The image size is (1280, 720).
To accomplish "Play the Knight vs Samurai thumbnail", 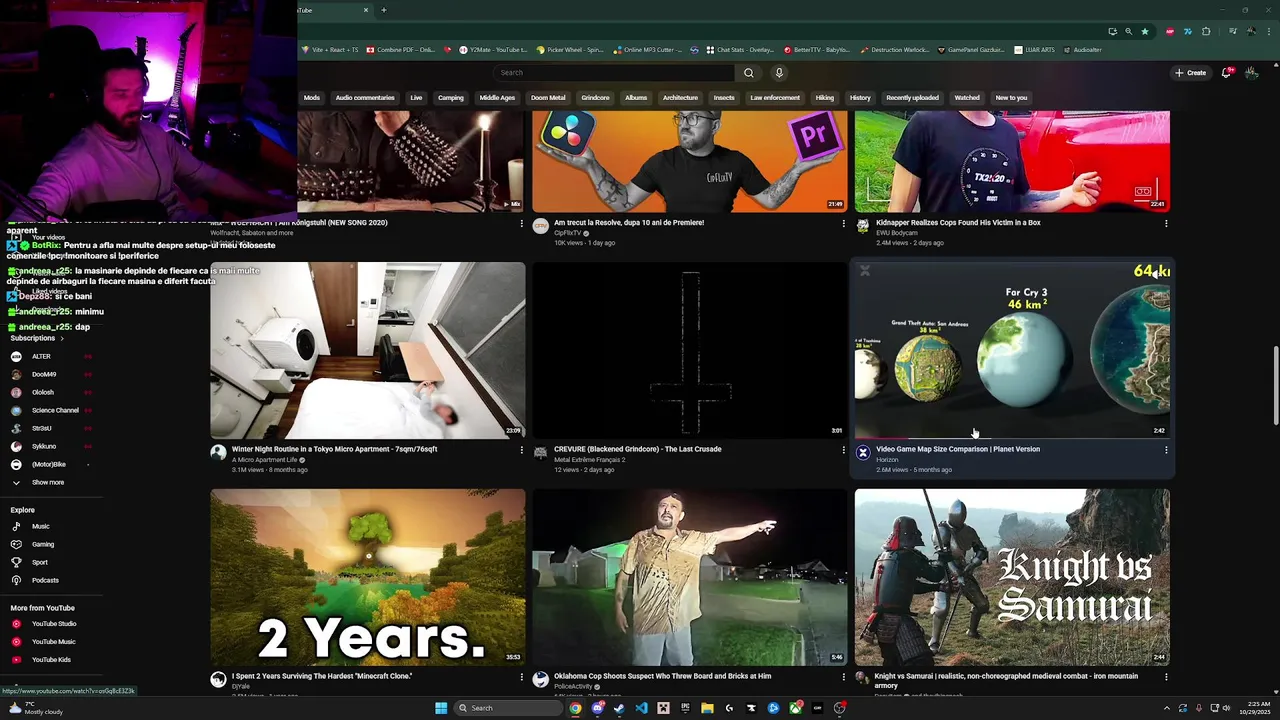I will 1012,577.
